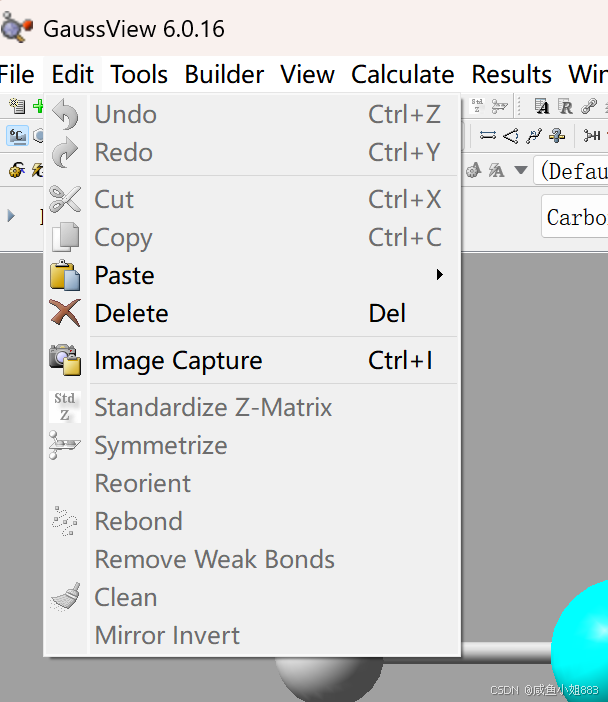Click the gear with letter A icon
Viewport: 608px width, 702px height.
473,170
